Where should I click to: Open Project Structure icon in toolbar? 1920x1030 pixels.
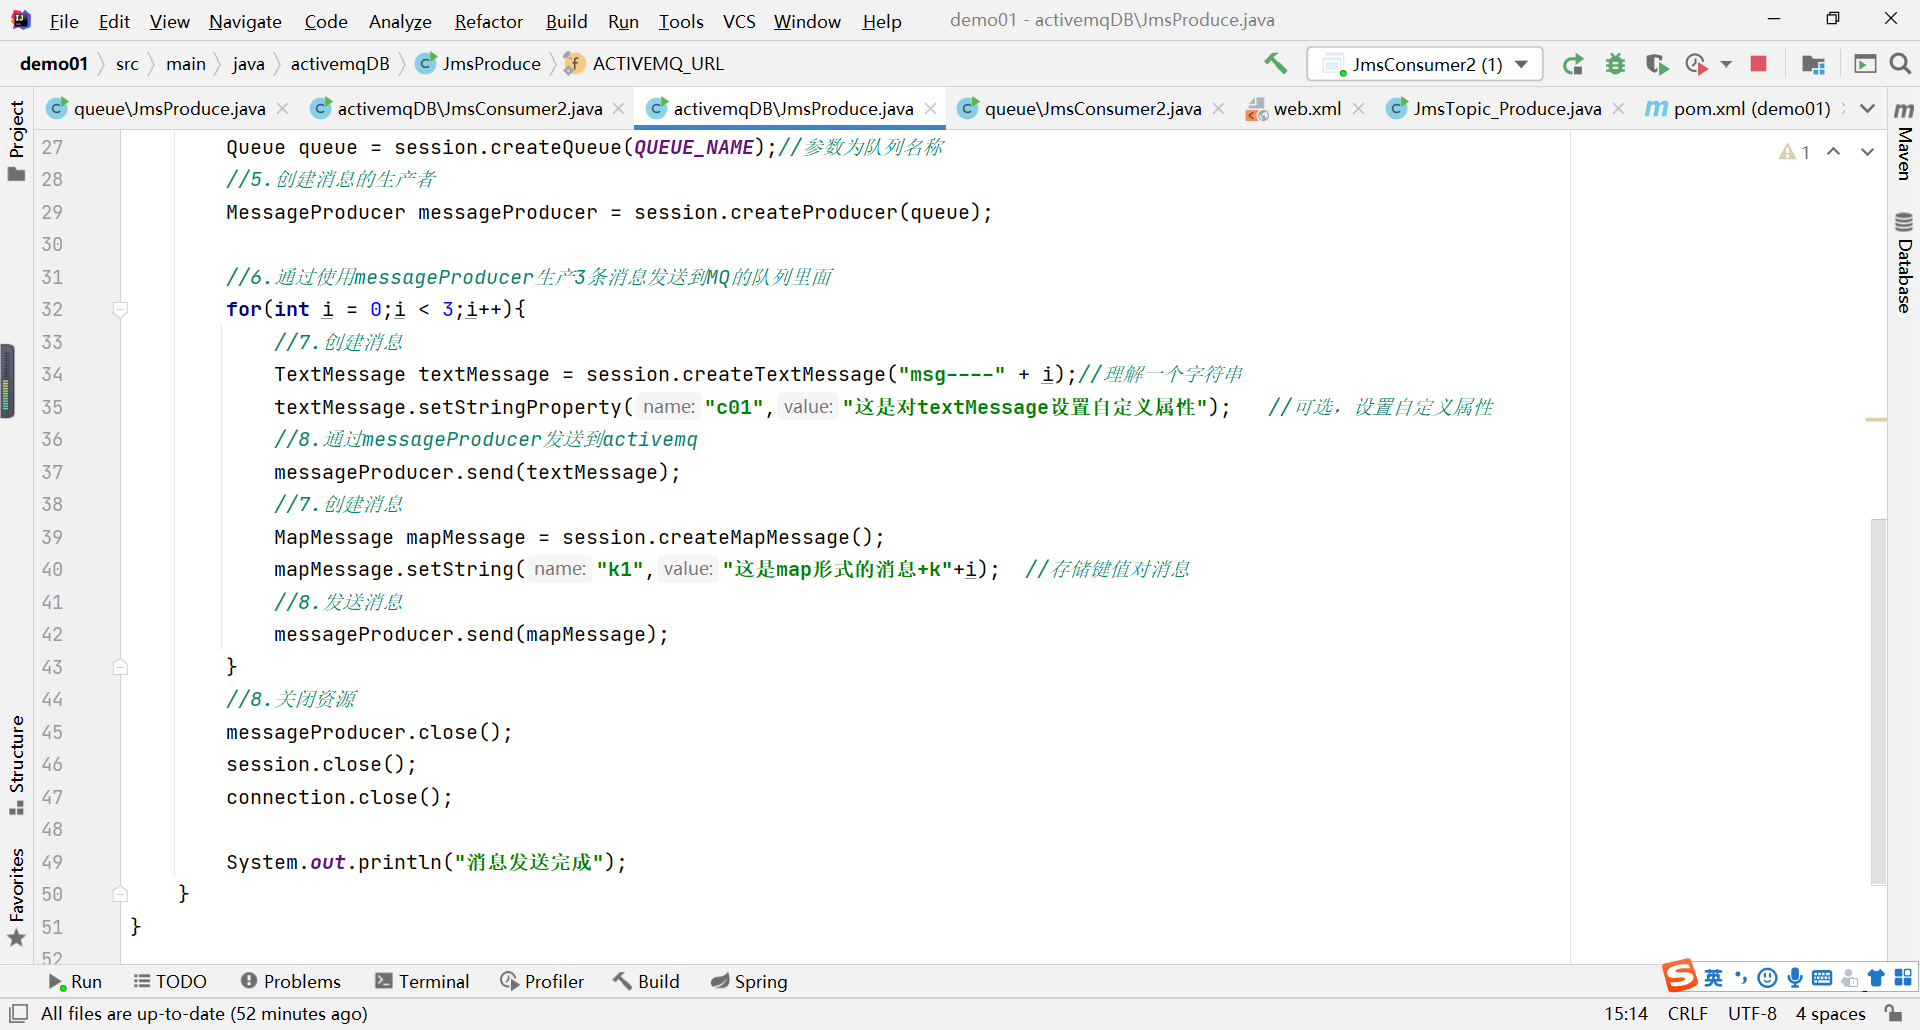click(1813, 64)
